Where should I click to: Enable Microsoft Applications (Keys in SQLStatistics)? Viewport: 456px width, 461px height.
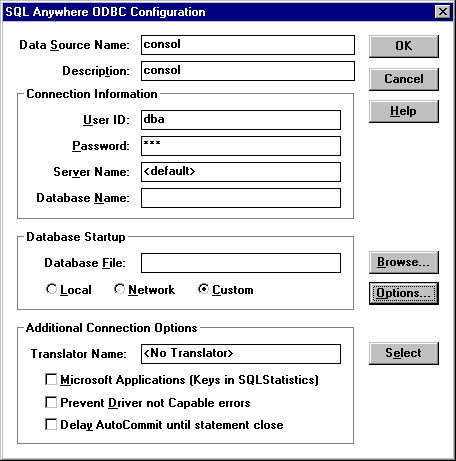(x=182, y=380)
